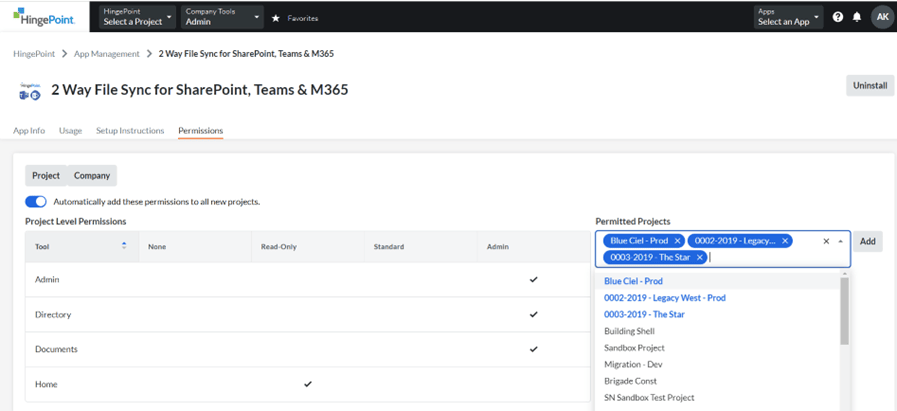Screen dimensions: 897x411
Task: Sort the Tool column
Action: pyautogui.click(x=124, y=246)
